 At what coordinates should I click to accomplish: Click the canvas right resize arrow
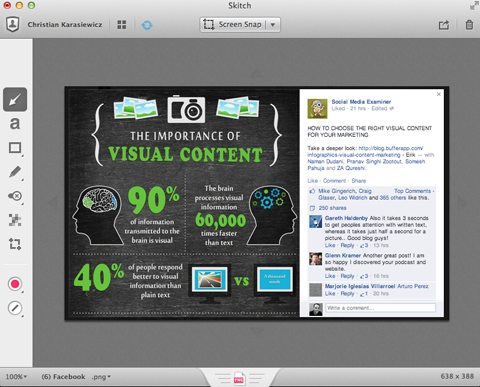(x=461, y=201)
